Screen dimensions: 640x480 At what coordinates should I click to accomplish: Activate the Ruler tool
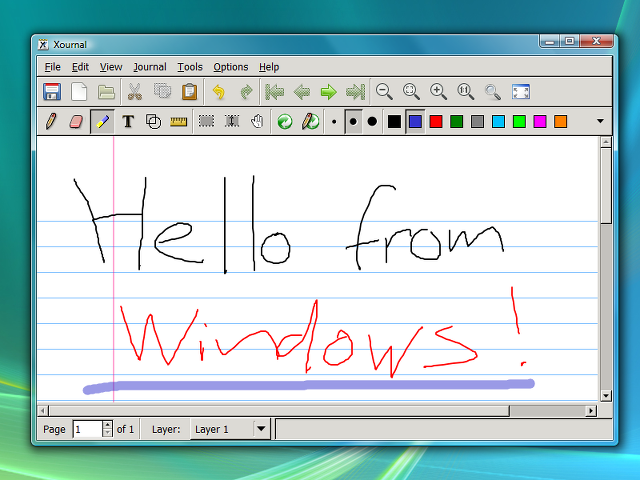179,122
